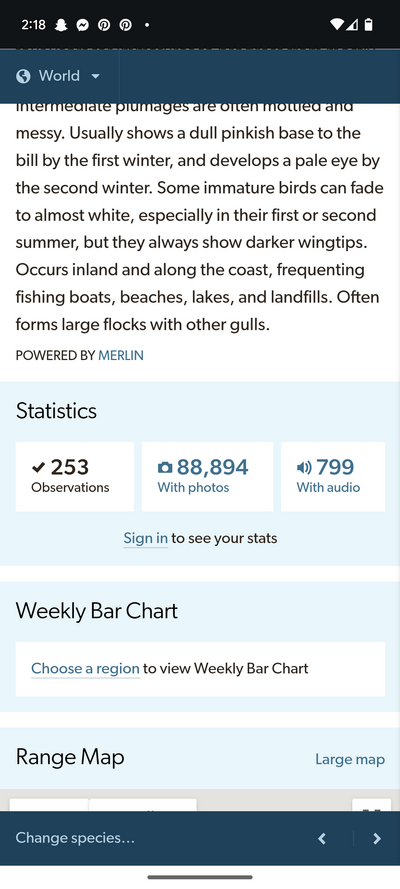Viewport: 400px width, 889px height.
Task: Open the Change species selector
Action: (75, 838)
